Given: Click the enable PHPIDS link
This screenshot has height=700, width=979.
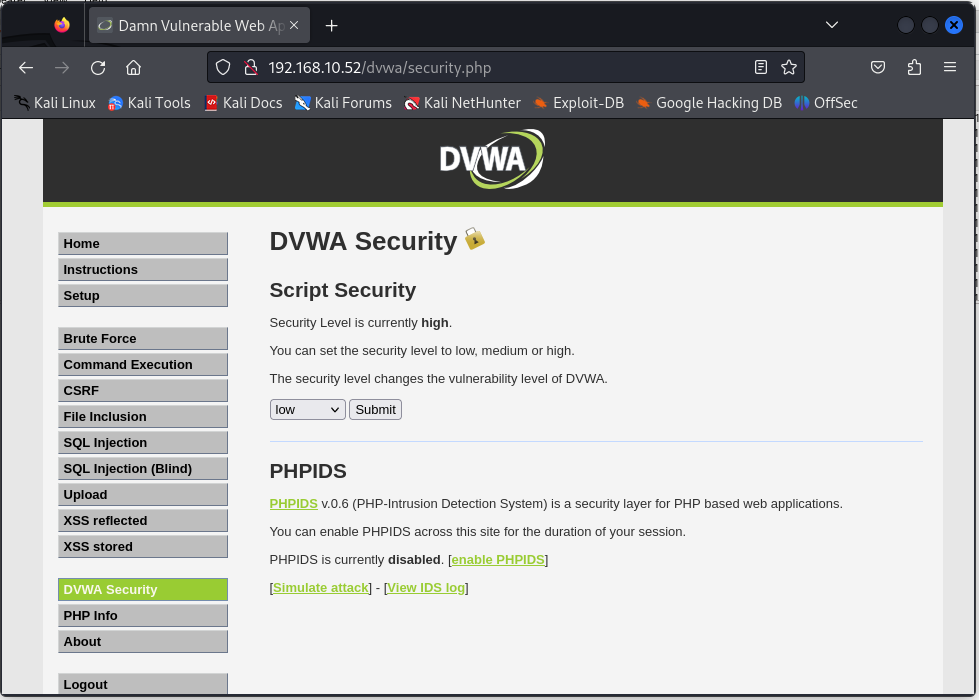Looking at the screenshot, I should click(x=498, y=560).
